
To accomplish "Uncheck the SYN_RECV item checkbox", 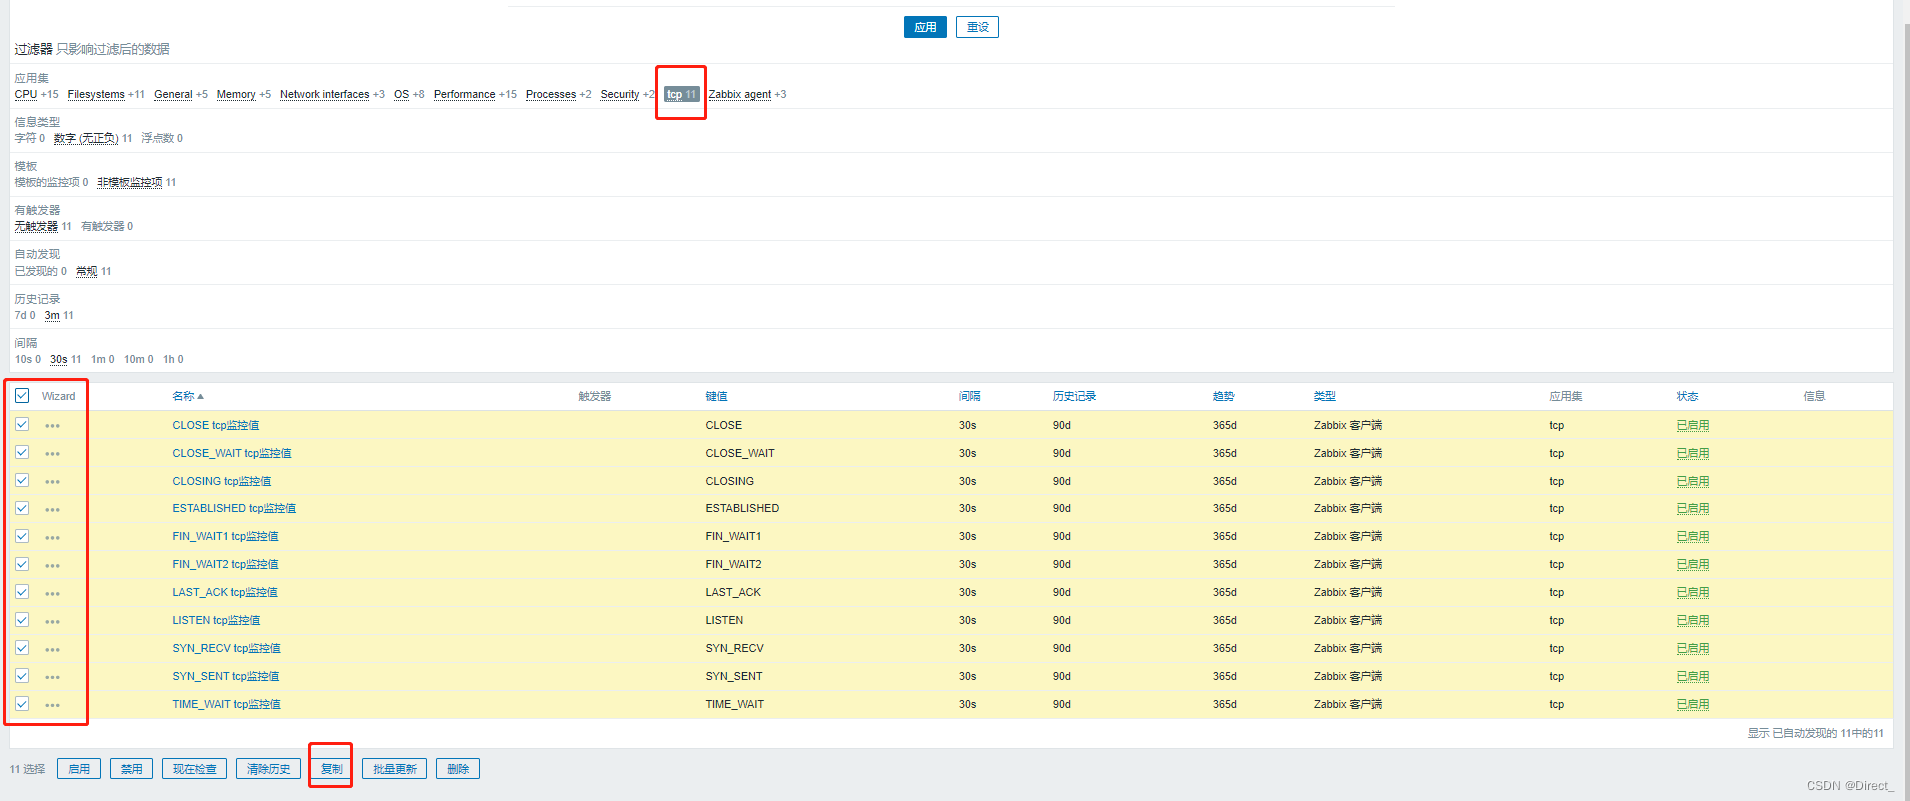I will click(22, 648).
